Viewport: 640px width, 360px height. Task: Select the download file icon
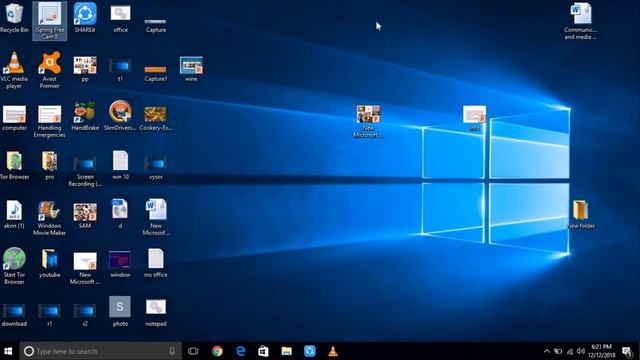[x=14, y=315]
